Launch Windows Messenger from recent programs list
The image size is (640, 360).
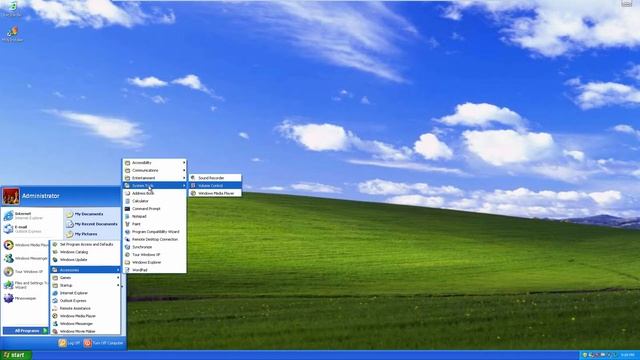click(x=25, y=258)
